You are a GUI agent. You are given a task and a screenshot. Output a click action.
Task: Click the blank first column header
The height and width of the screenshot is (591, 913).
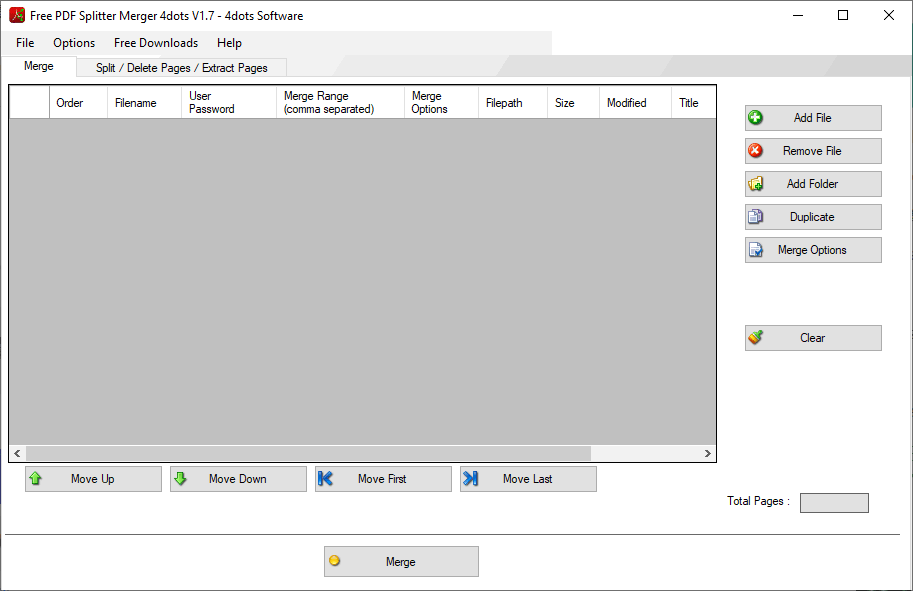tap(29, 102)
